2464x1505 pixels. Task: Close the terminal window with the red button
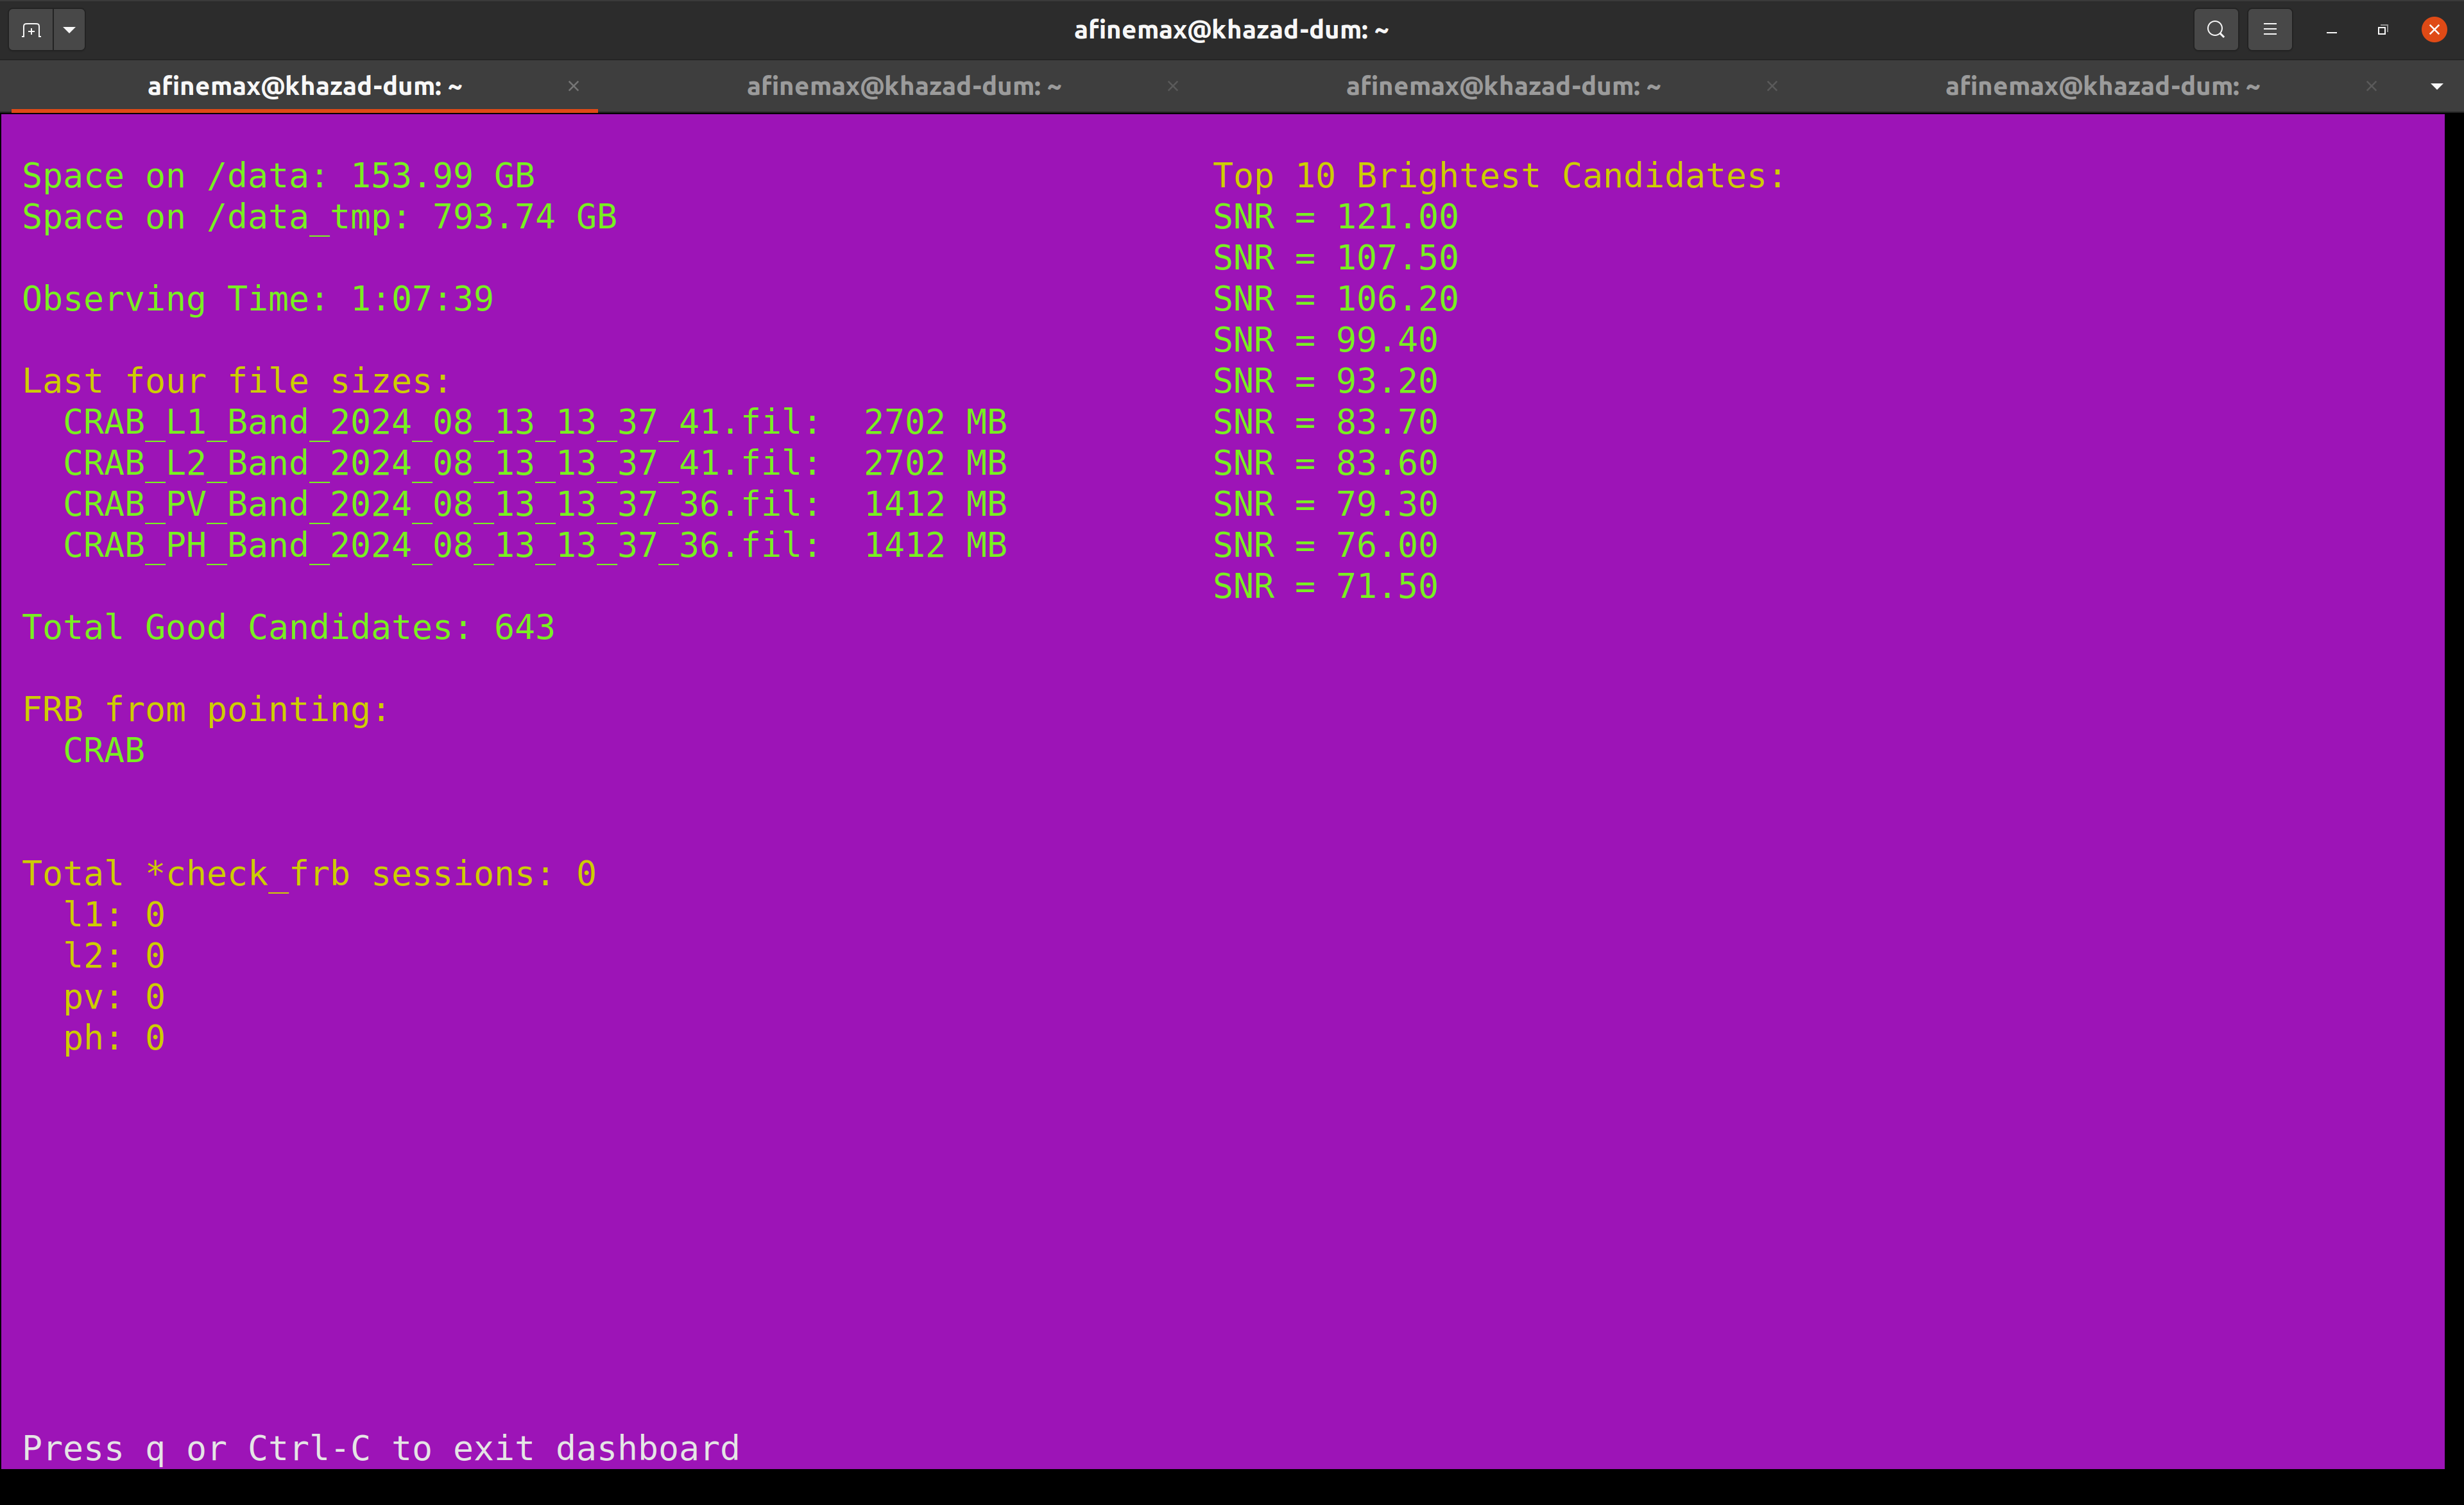tap(2435, 30)
